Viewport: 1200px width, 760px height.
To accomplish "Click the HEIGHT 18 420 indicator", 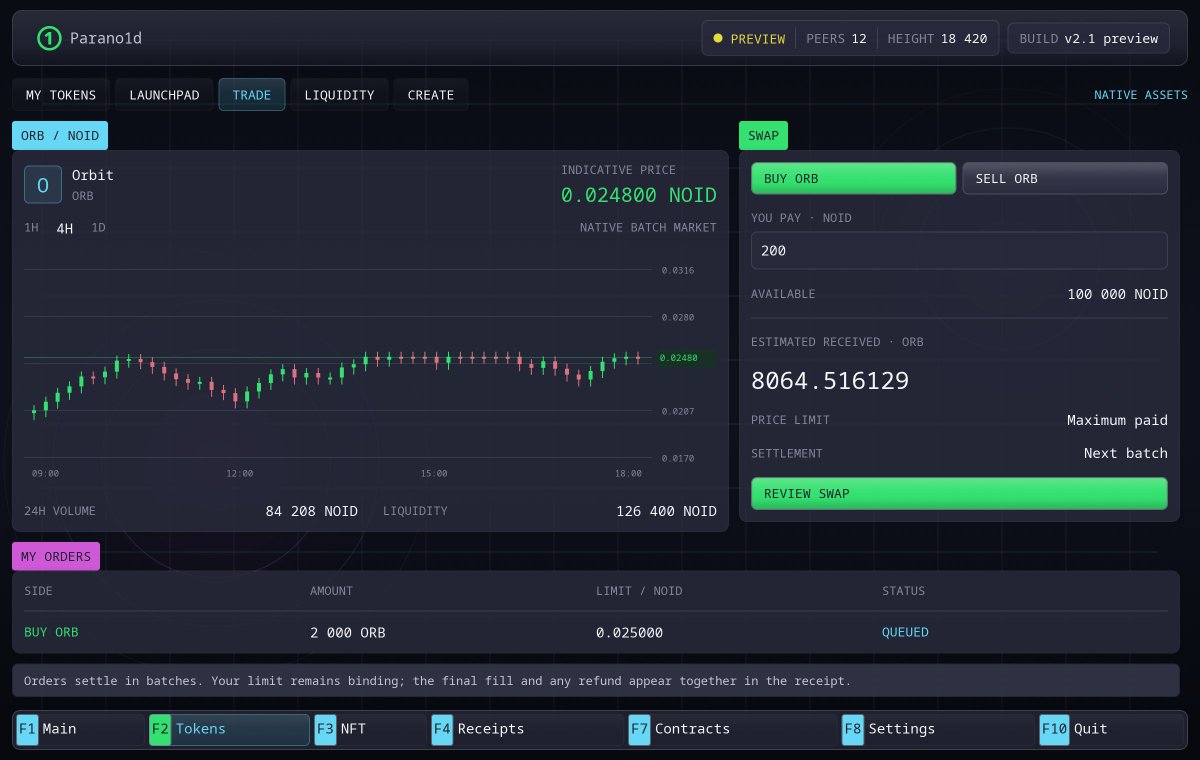I will [x=938, y=39].
